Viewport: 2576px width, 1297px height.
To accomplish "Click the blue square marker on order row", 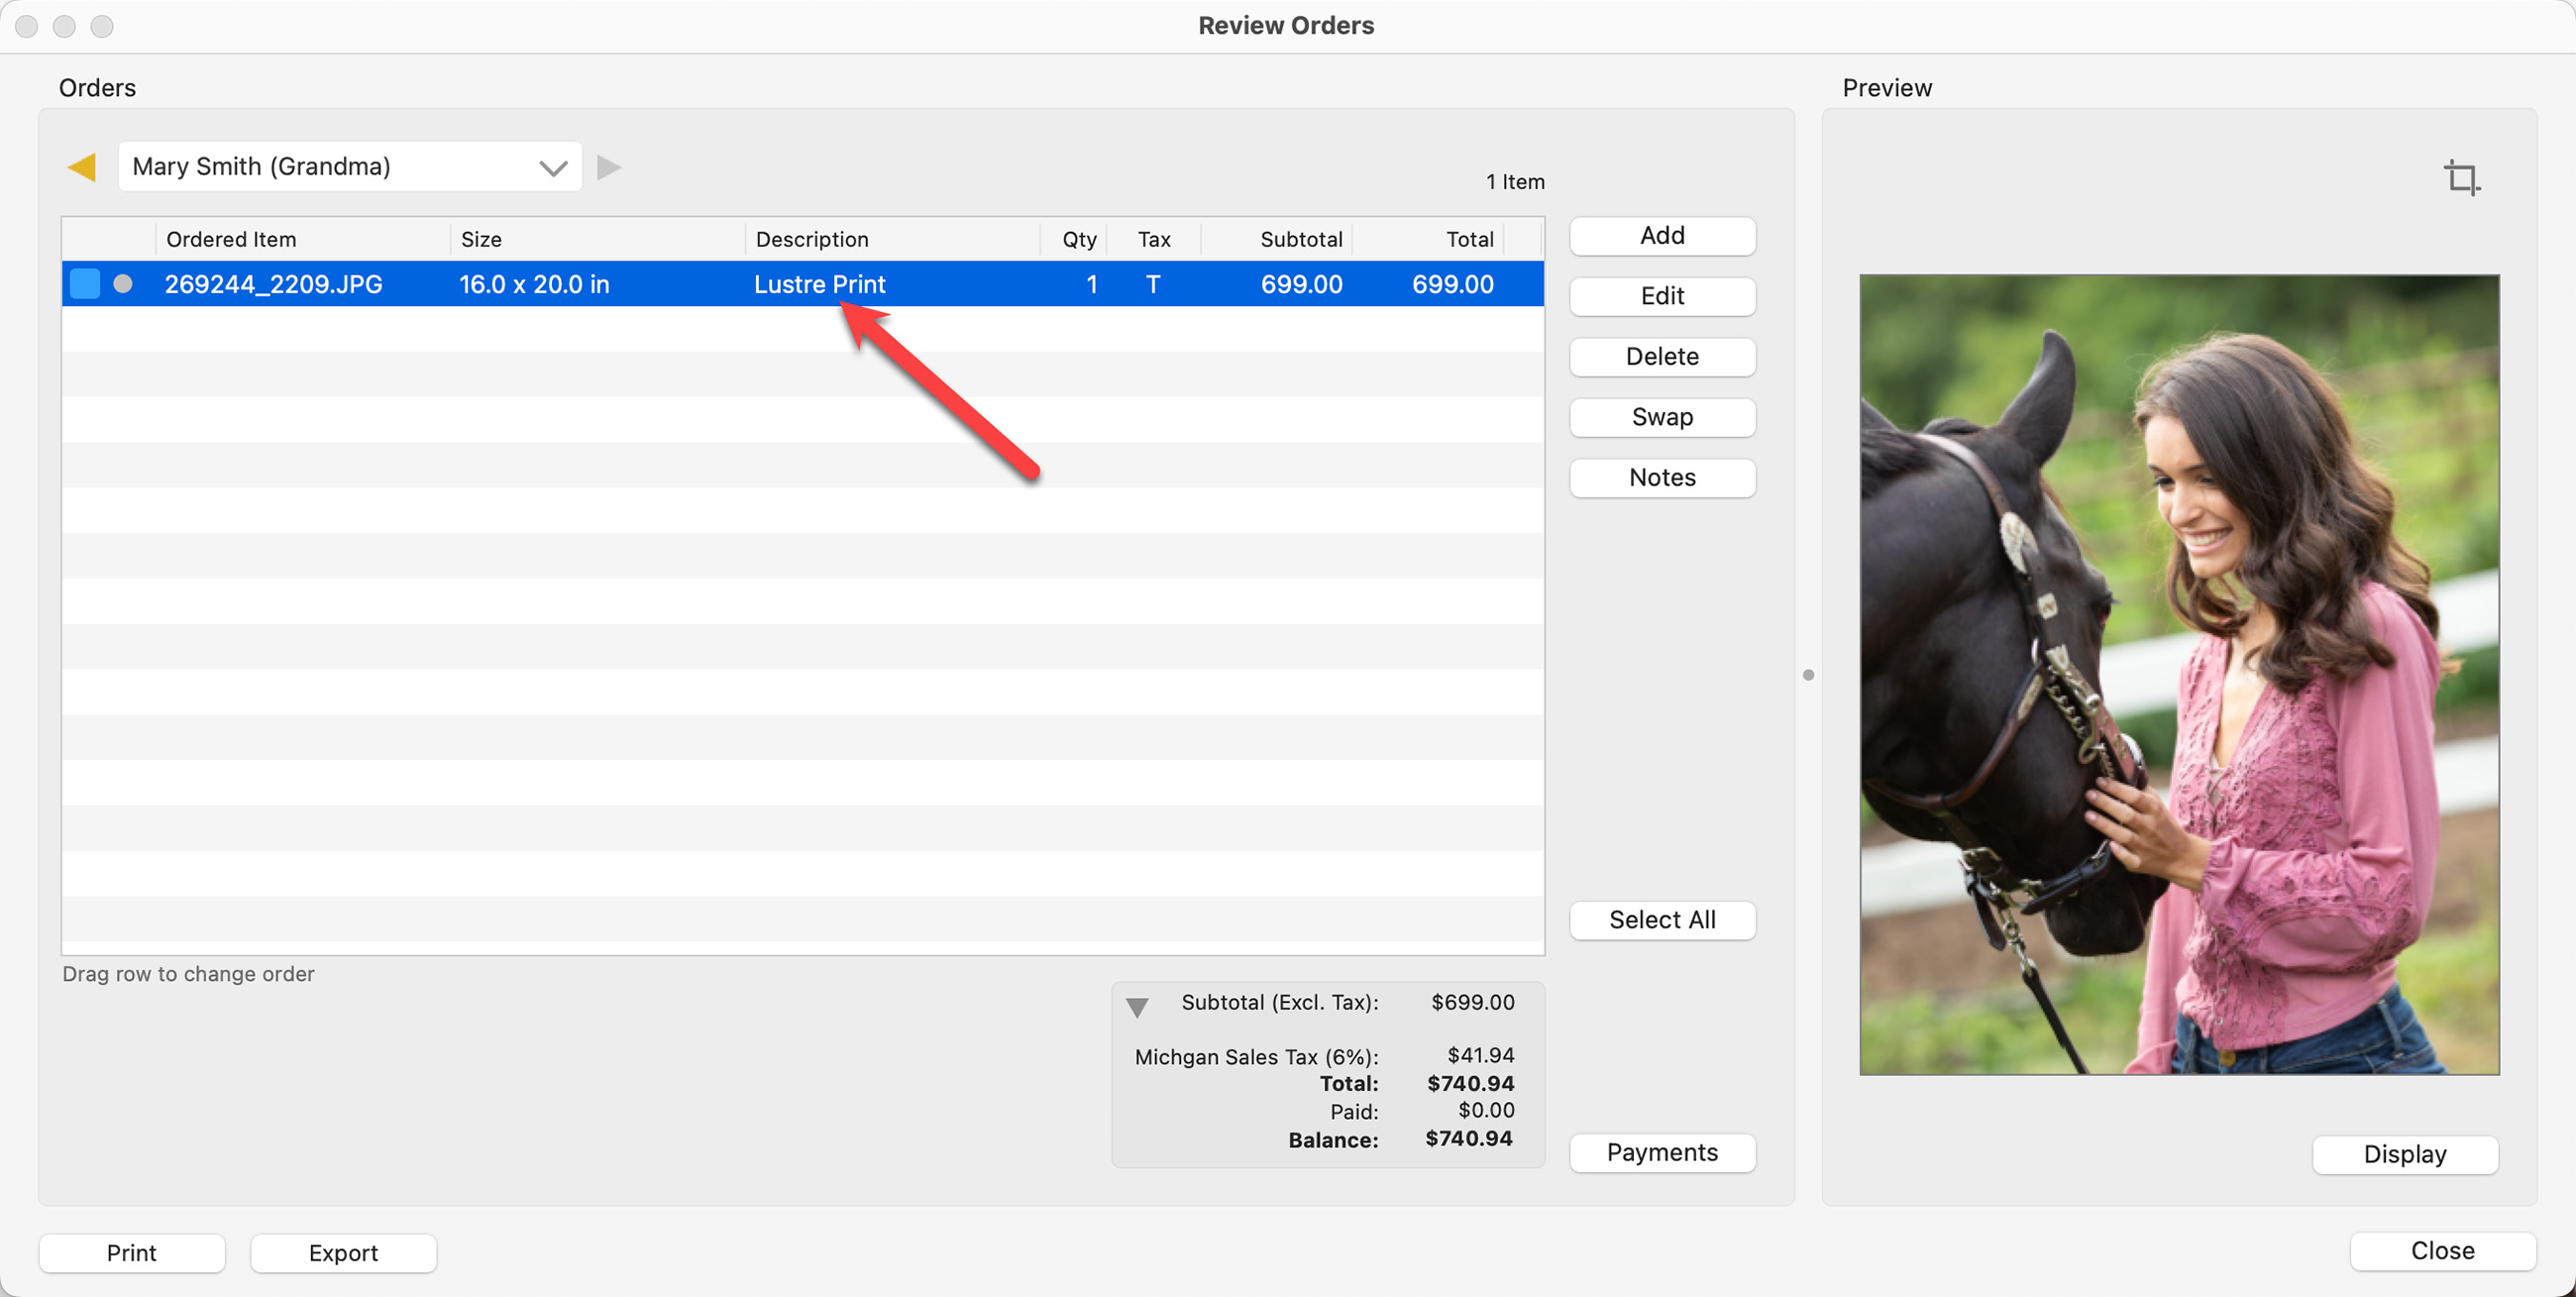I will 85,284.
